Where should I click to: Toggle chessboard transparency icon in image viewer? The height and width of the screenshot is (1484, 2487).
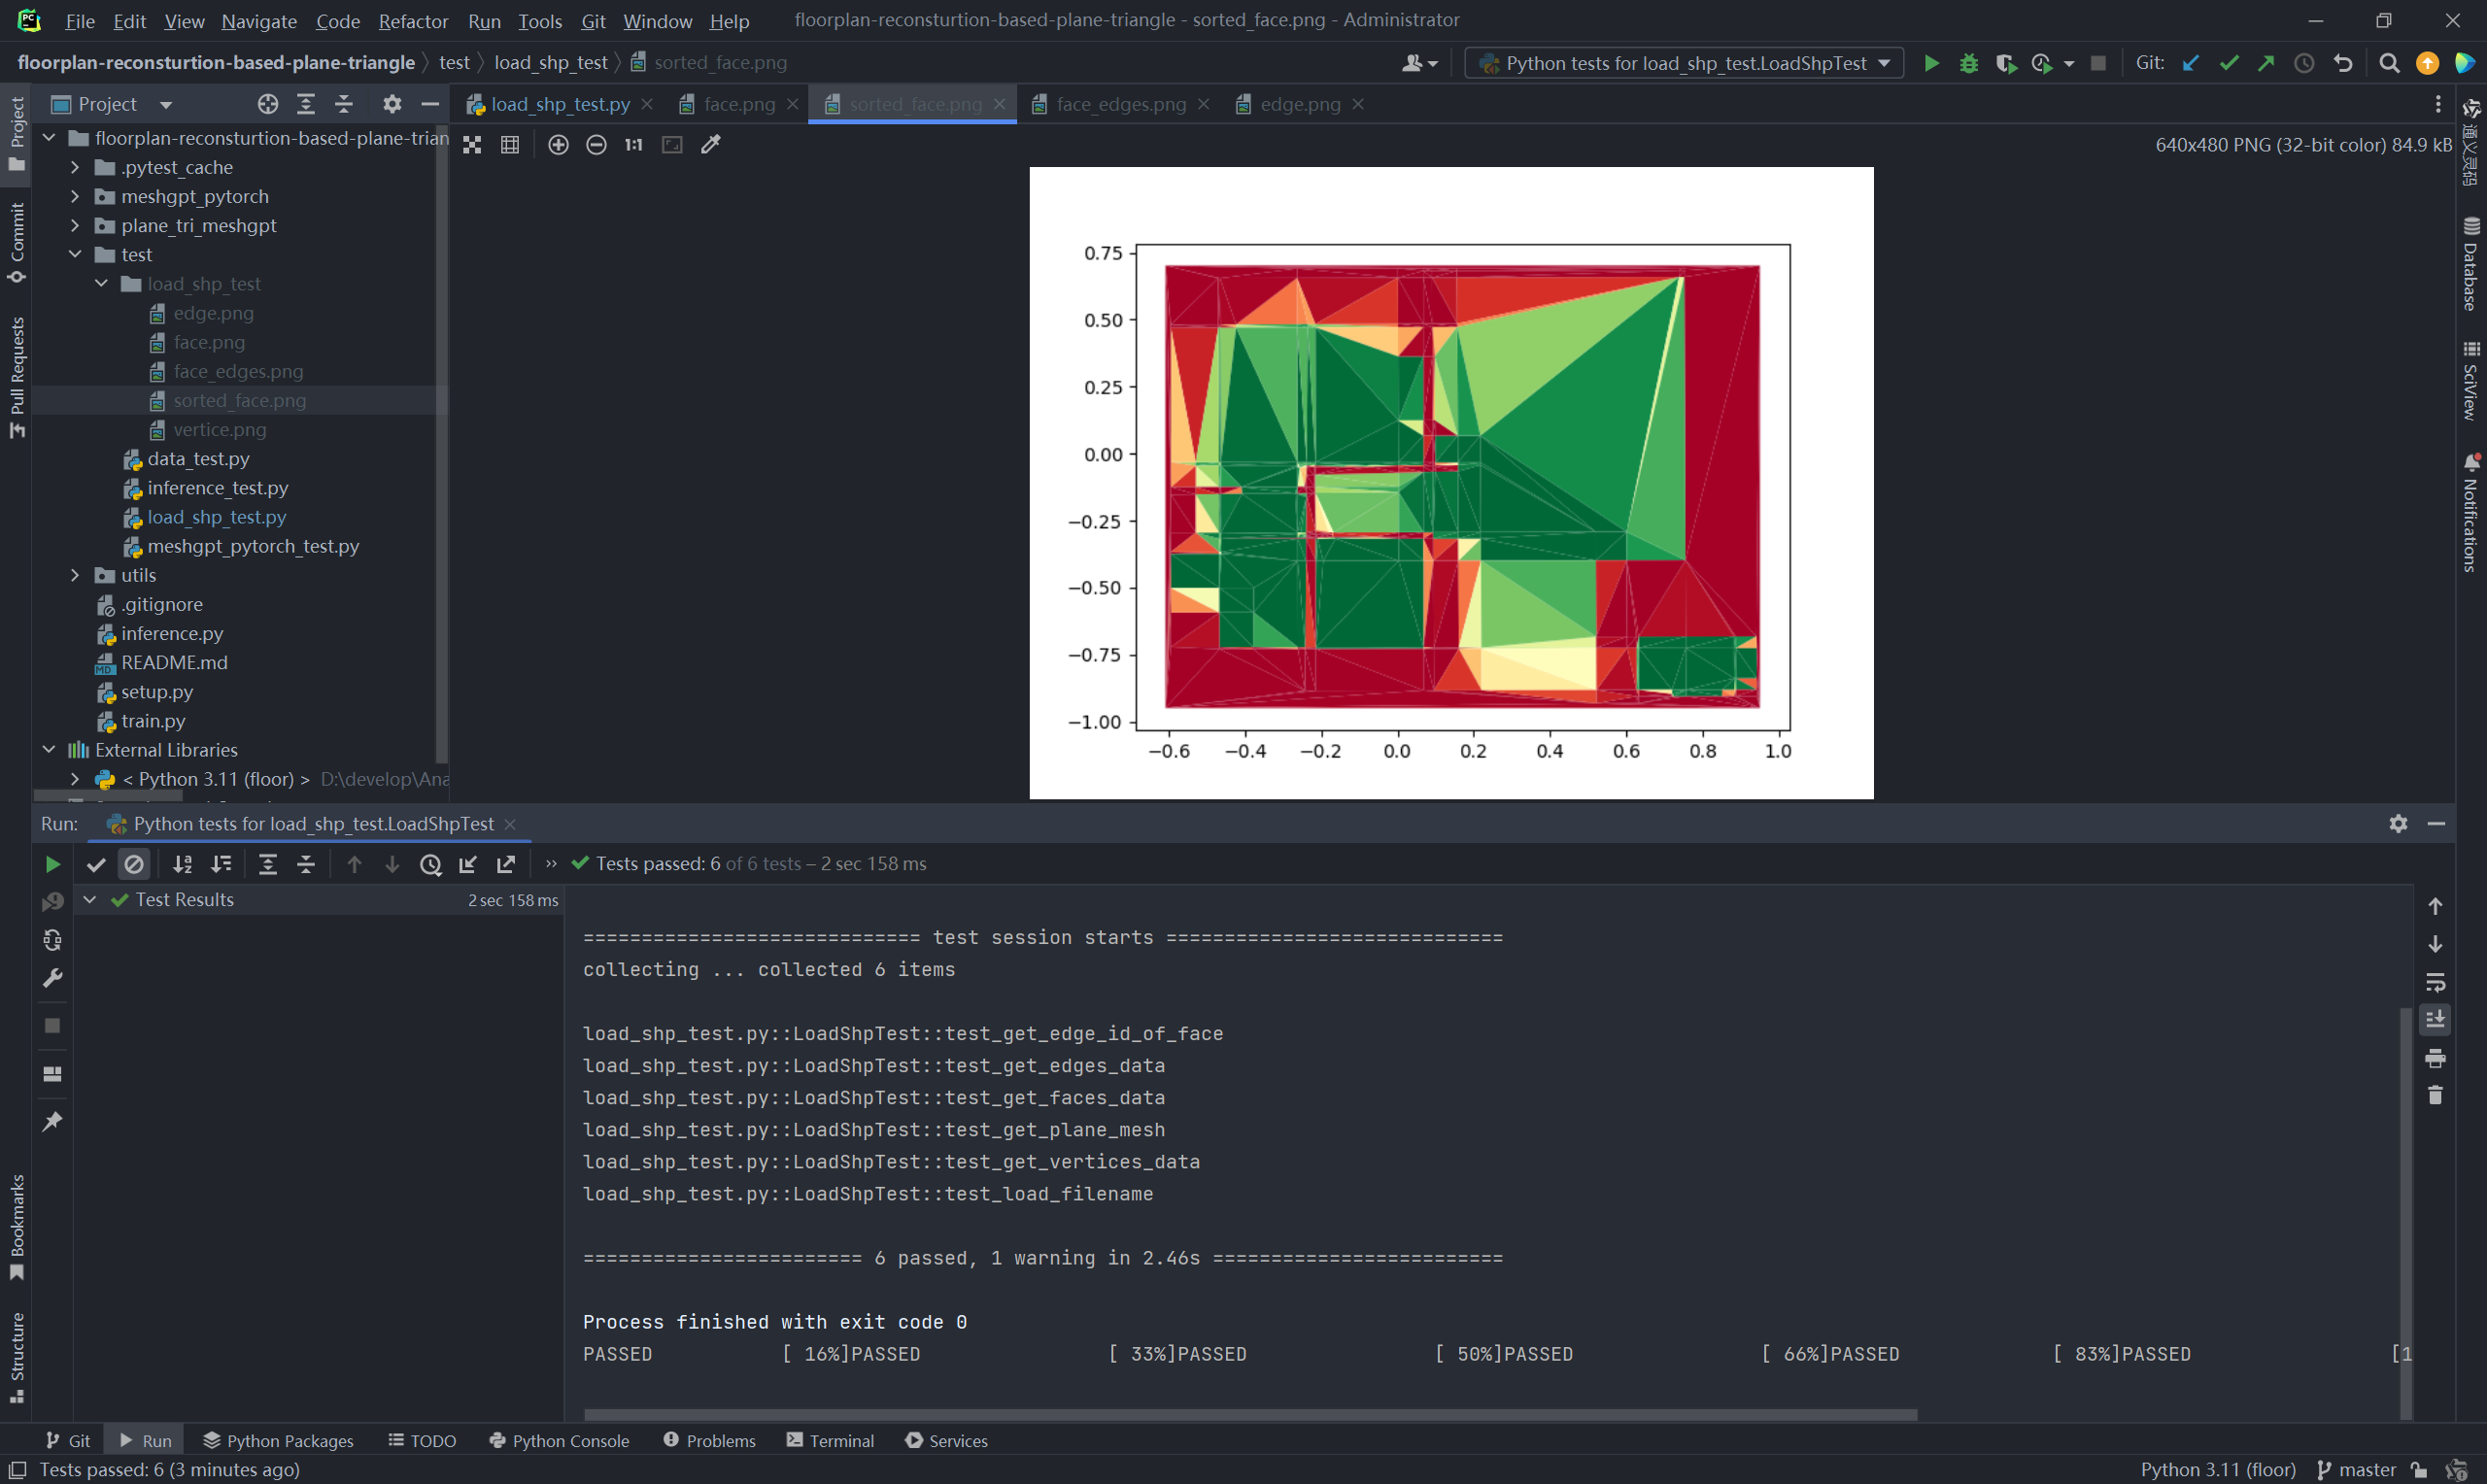[x=472, y=145]
